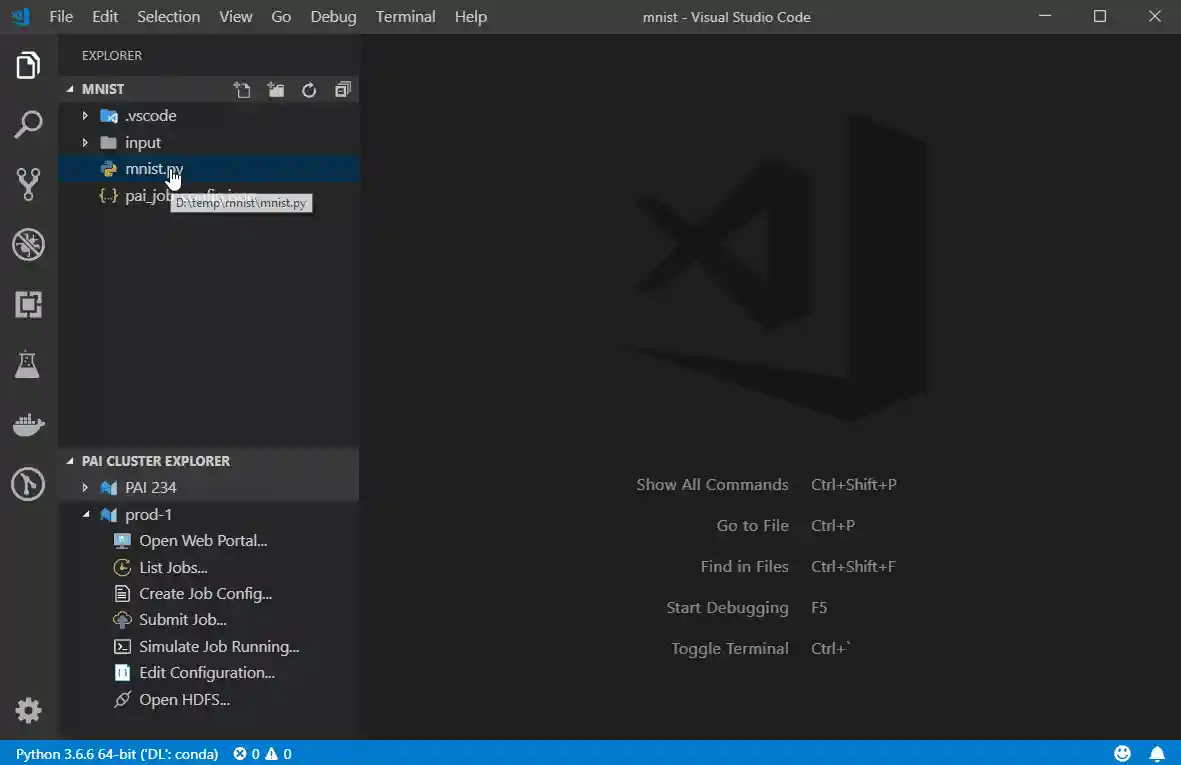Viewport: 1181px width, 765px height.
Task: Open the Edit menu
Action: click(105, 17)
